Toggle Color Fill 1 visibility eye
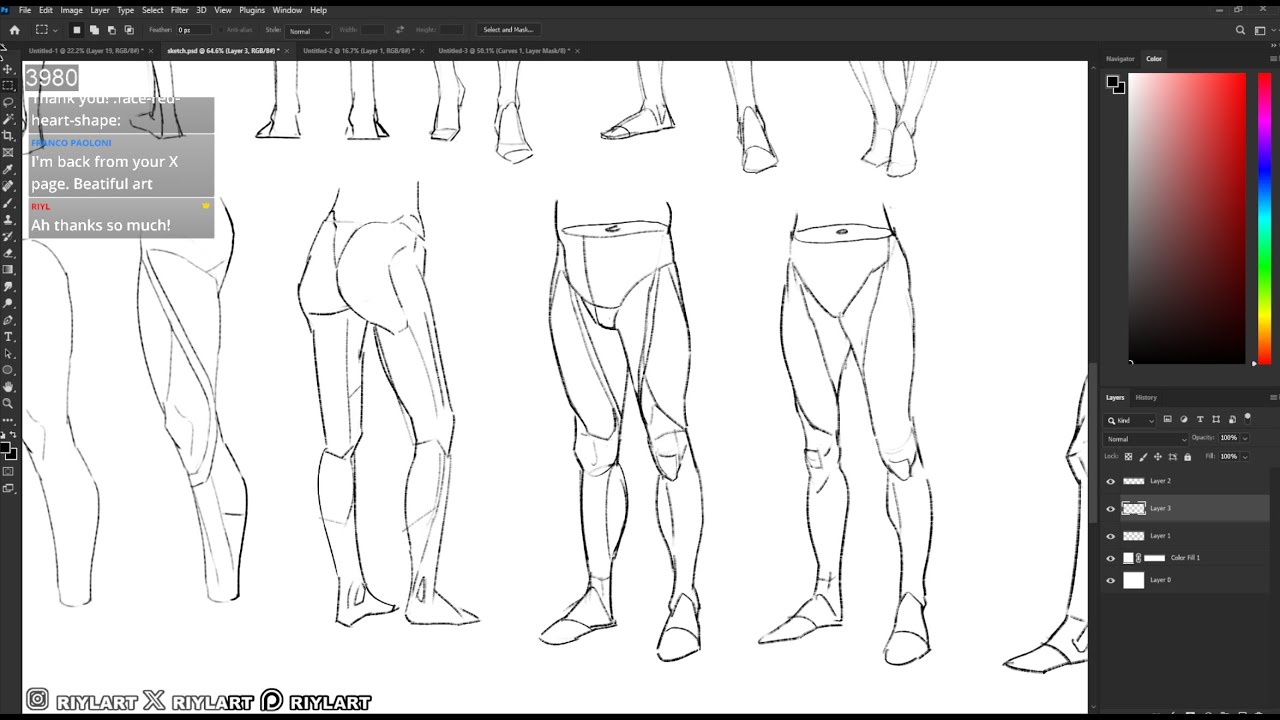 click(x=1110, y=558)
